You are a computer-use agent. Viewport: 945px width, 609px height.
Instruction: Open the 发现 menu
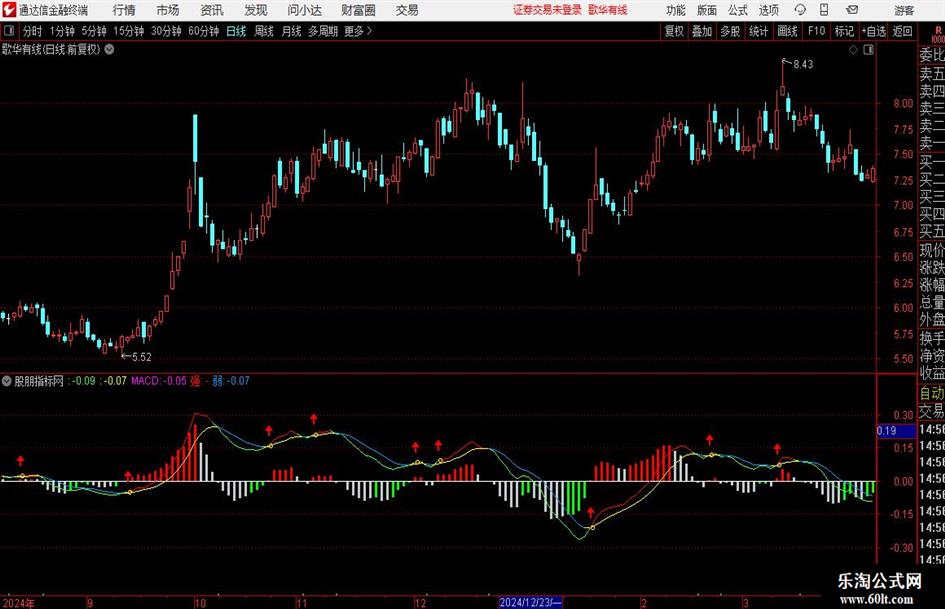[x=256, y=10]
